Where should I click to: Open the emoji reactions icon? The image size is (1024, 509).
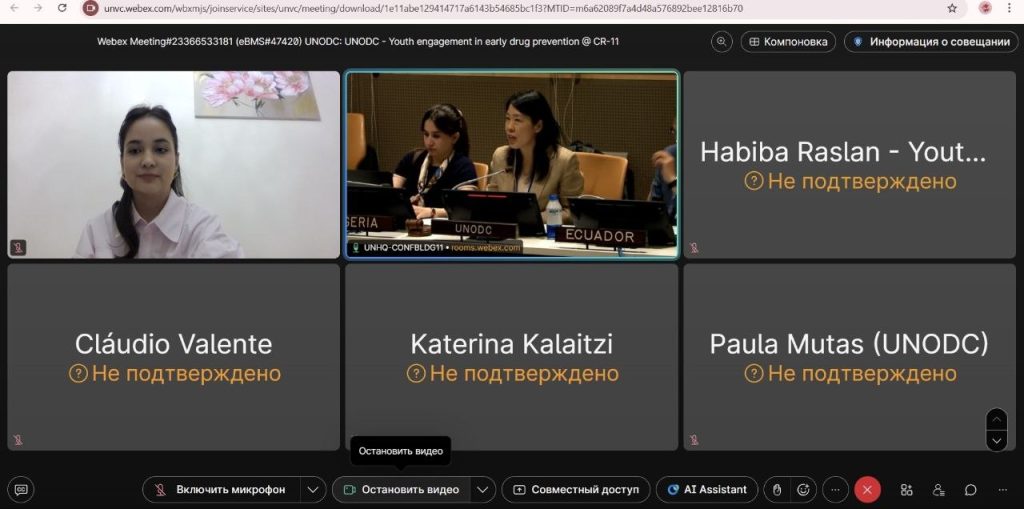click(x=803, y=489)
